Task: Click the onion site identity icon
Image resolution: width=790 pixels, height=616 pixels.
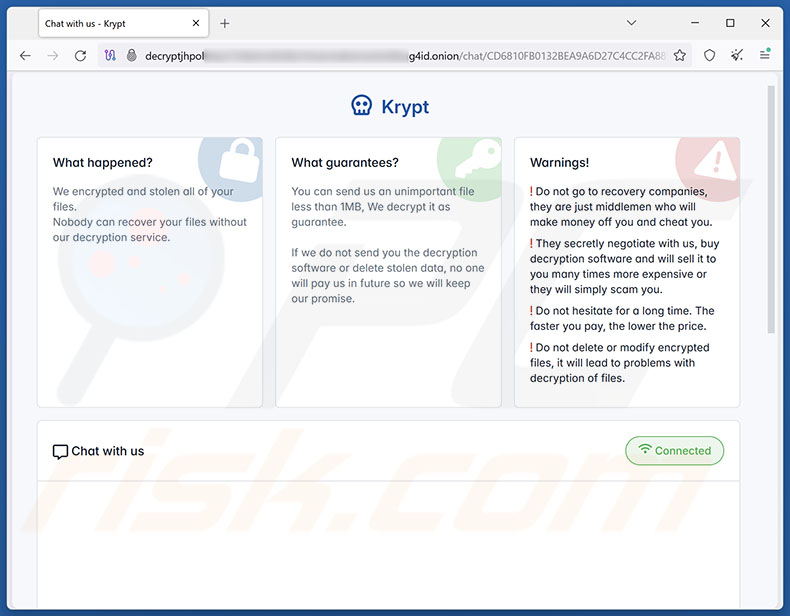Action: pyautogui.click(x=131, y=55)
